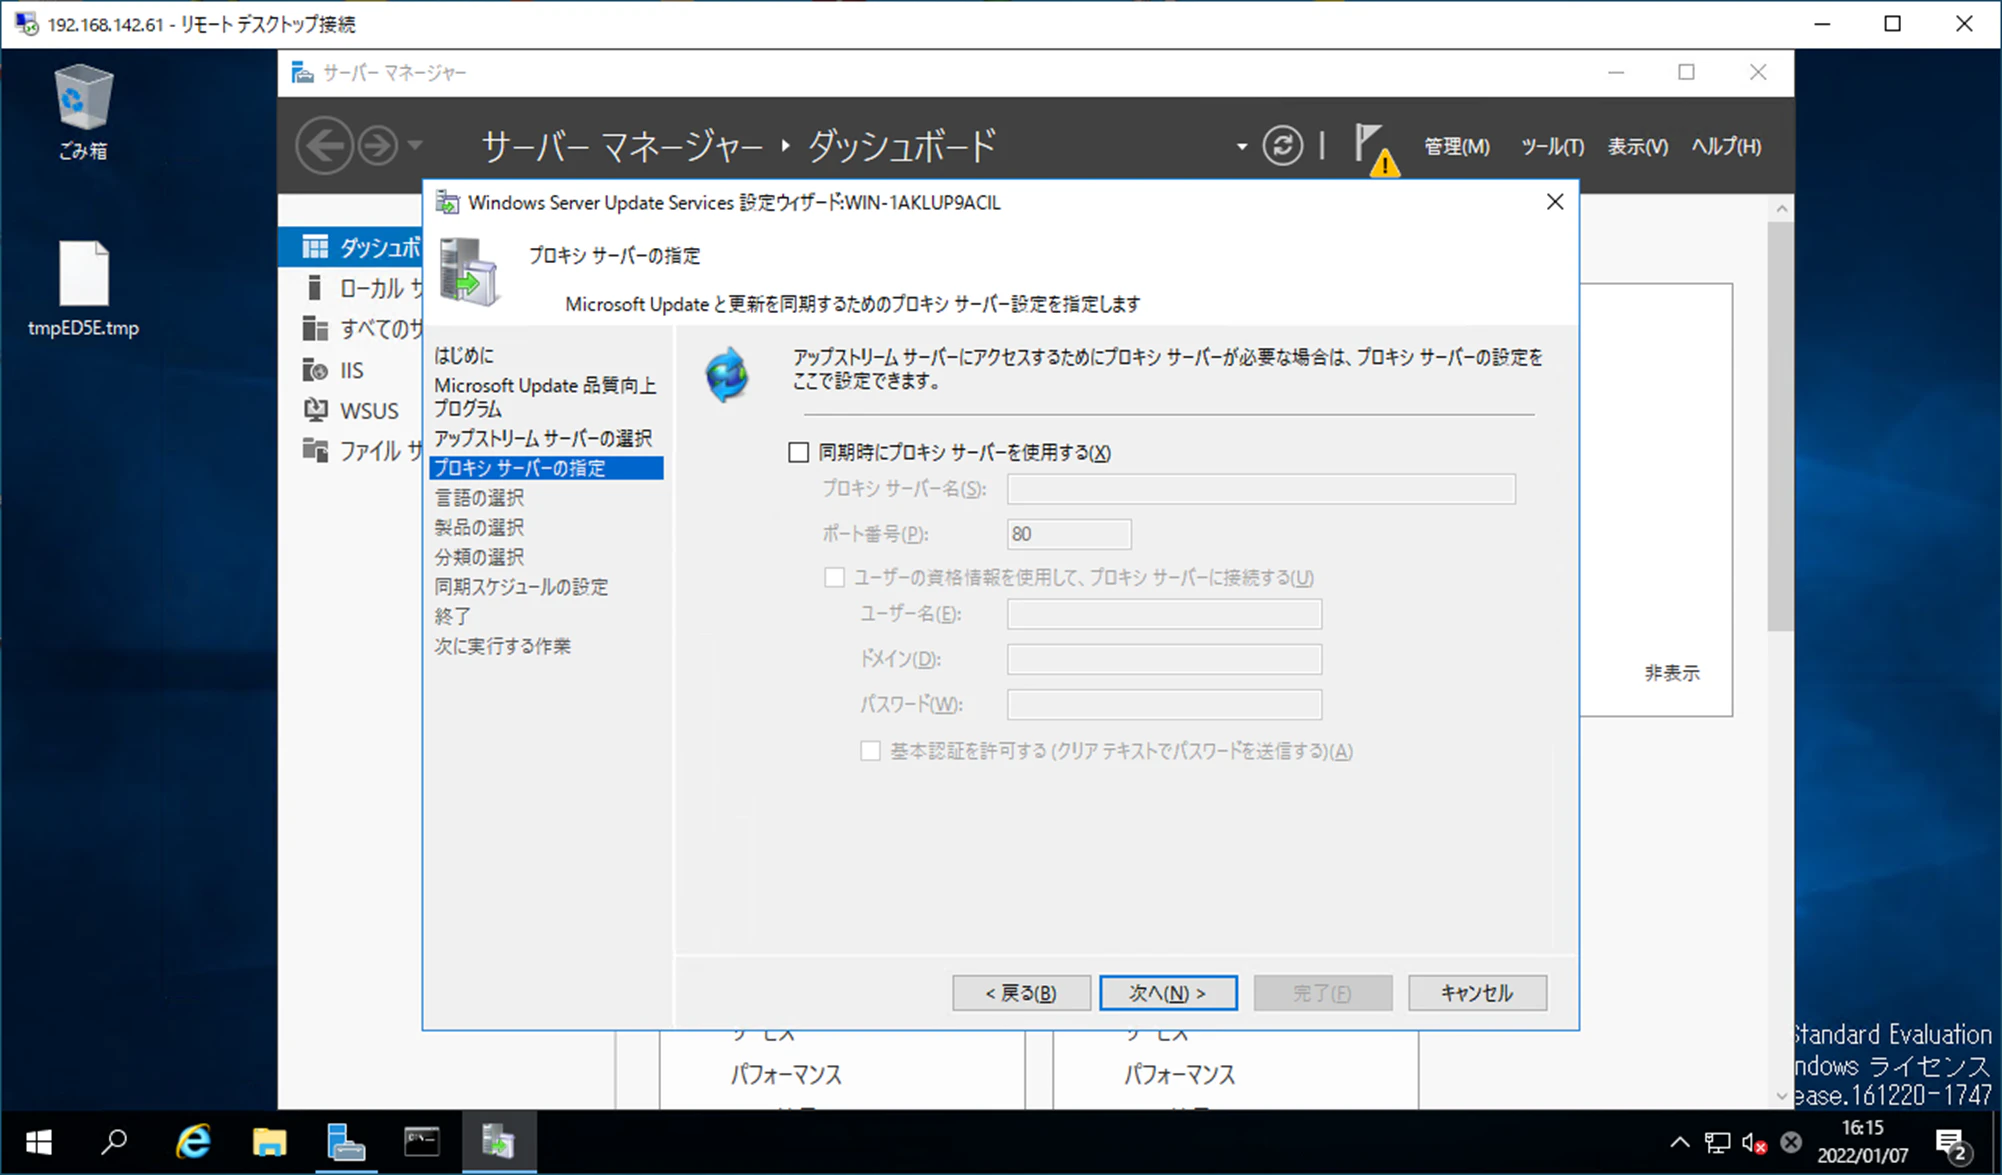Select the tmpED5E.tmp file icon on desktop
This screenshot has width=2002, height=1175.
tap(83, 287)
